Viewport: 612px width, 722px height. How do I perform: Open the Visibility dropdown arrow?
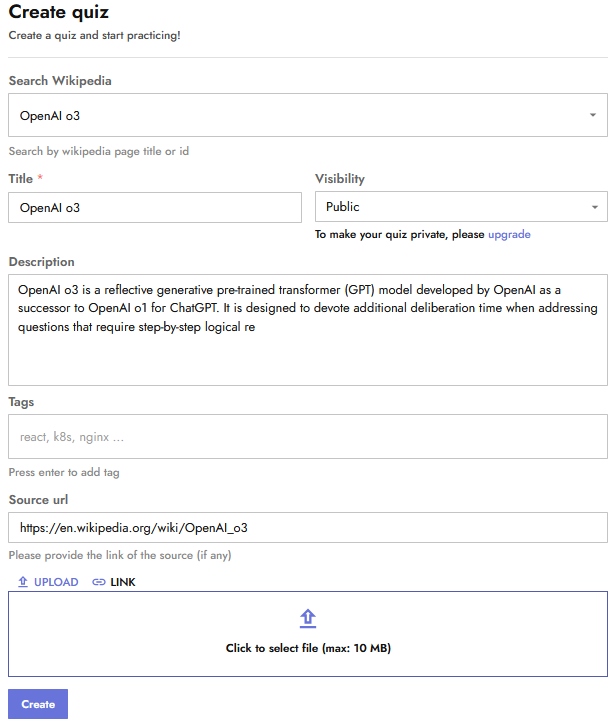[596, 207]
